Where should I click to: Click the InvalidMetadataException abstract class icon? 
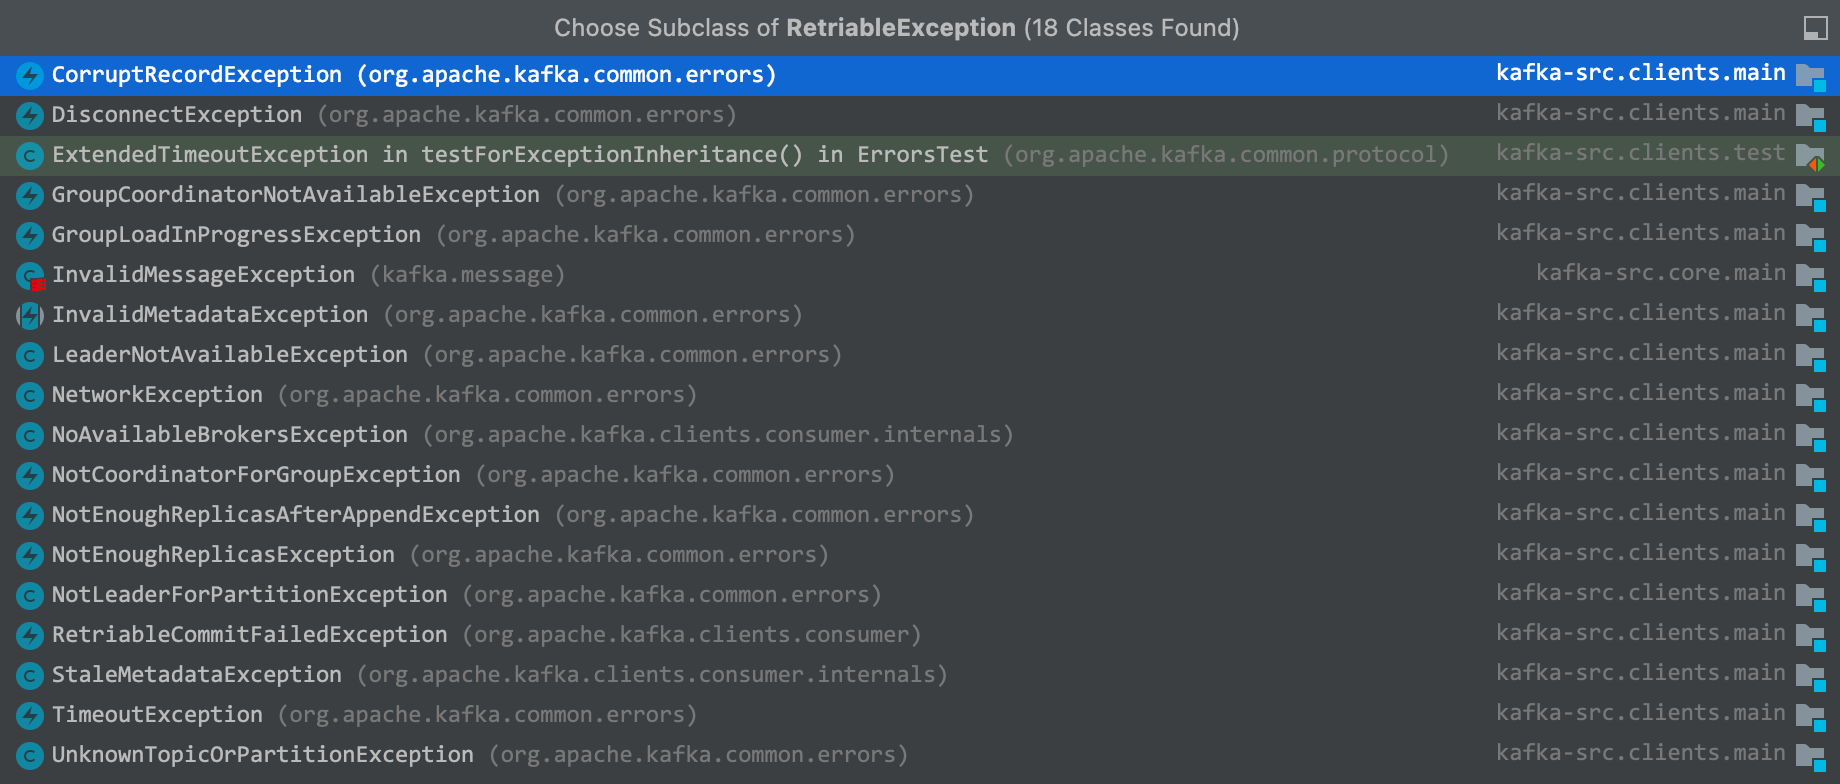pyautogui.click(x=30, y=315)
